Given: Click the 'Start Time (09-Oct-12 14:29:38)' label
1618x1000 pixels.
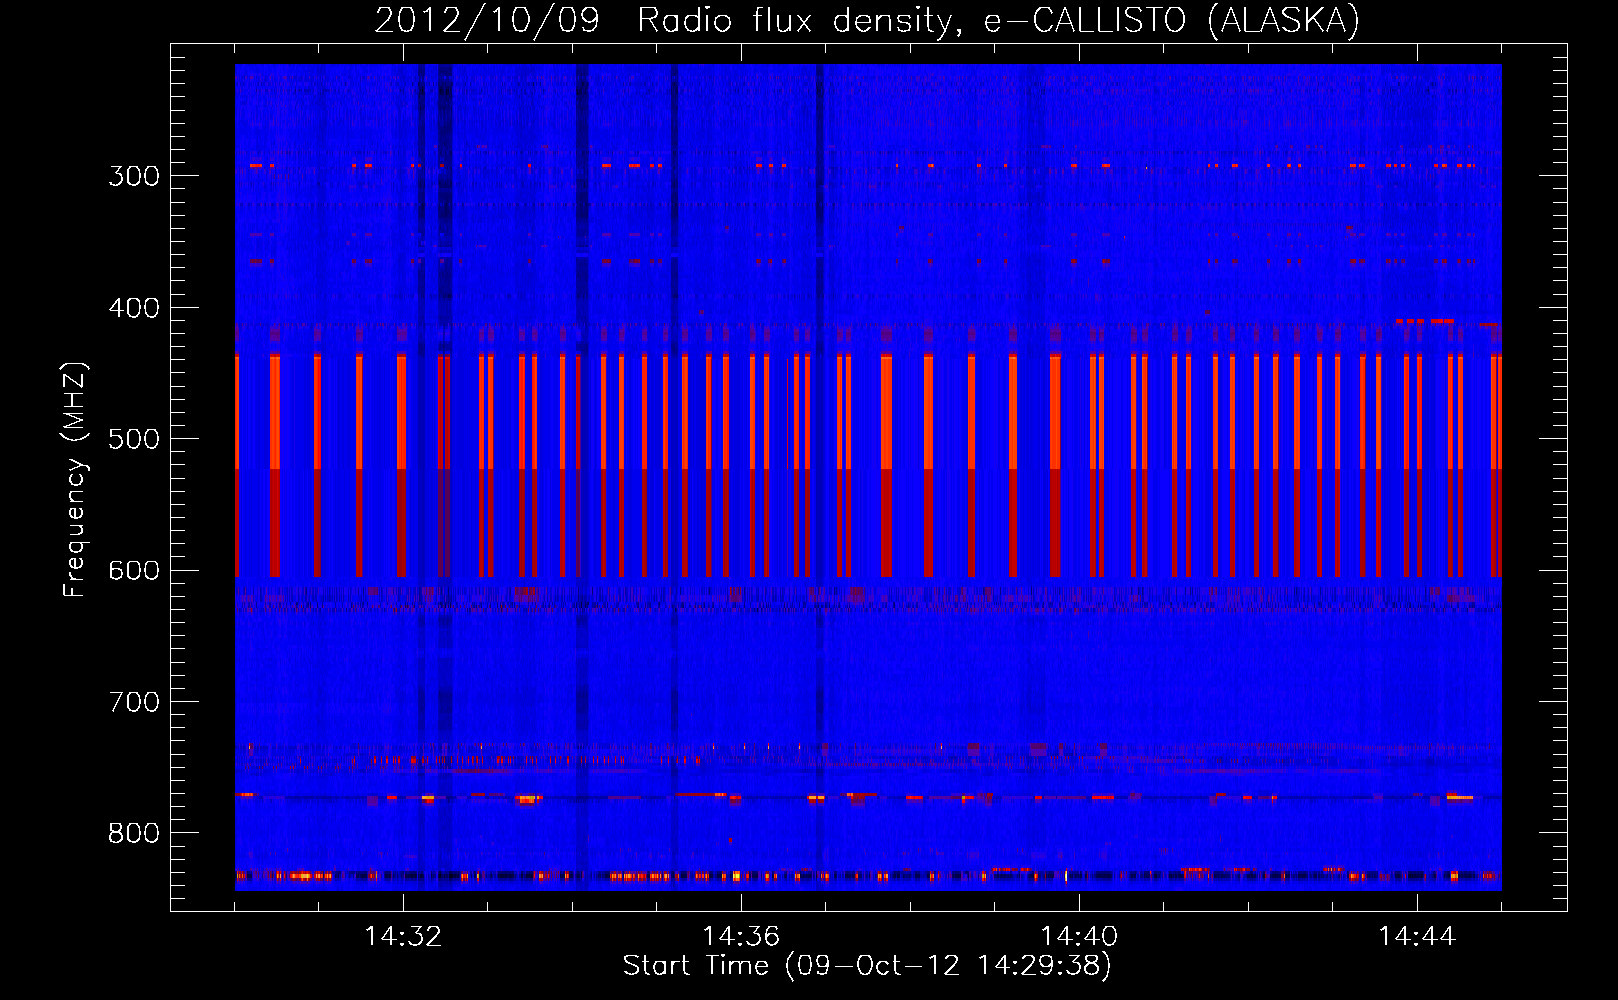Looking at the screenshot, I should click(867, 965).
